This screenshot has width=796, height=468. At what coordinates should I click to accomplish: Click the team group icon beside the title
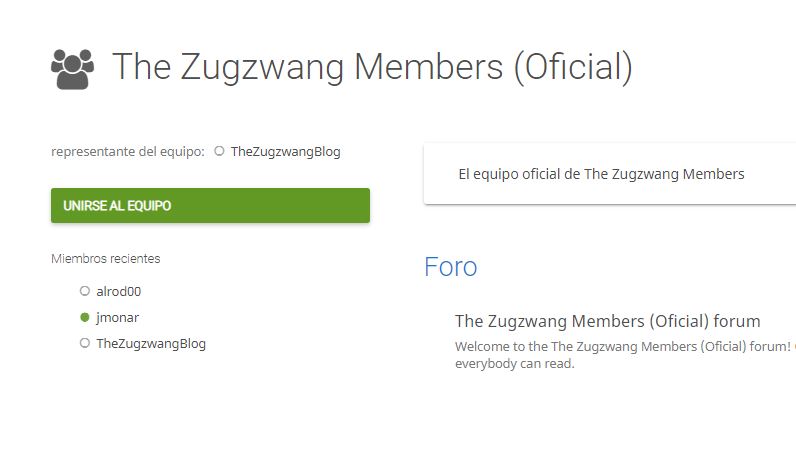pos(73,69)
